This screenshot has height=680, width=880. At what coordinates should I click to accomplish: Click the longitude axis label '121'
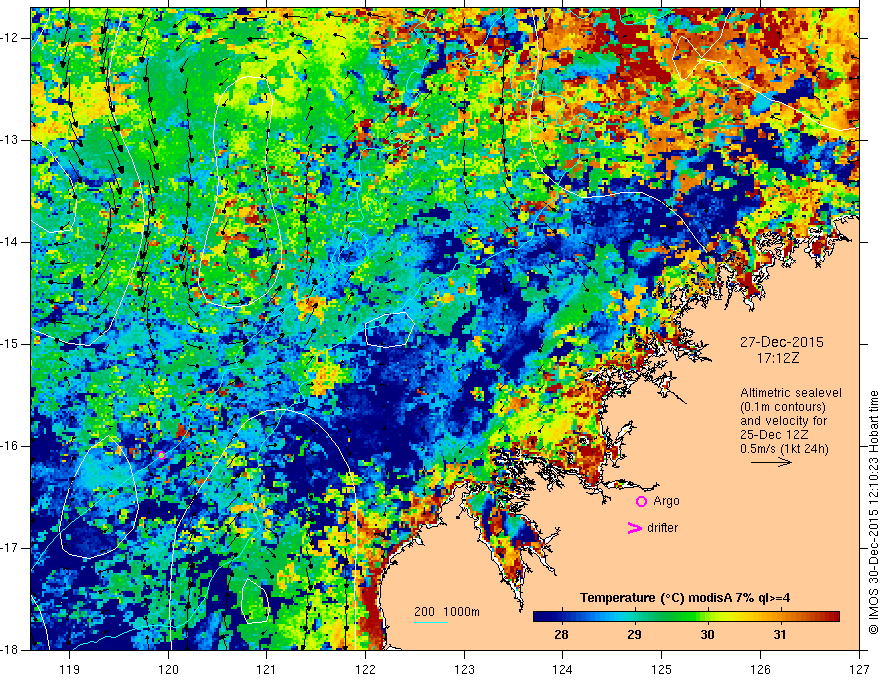click(x=267, y=669)
